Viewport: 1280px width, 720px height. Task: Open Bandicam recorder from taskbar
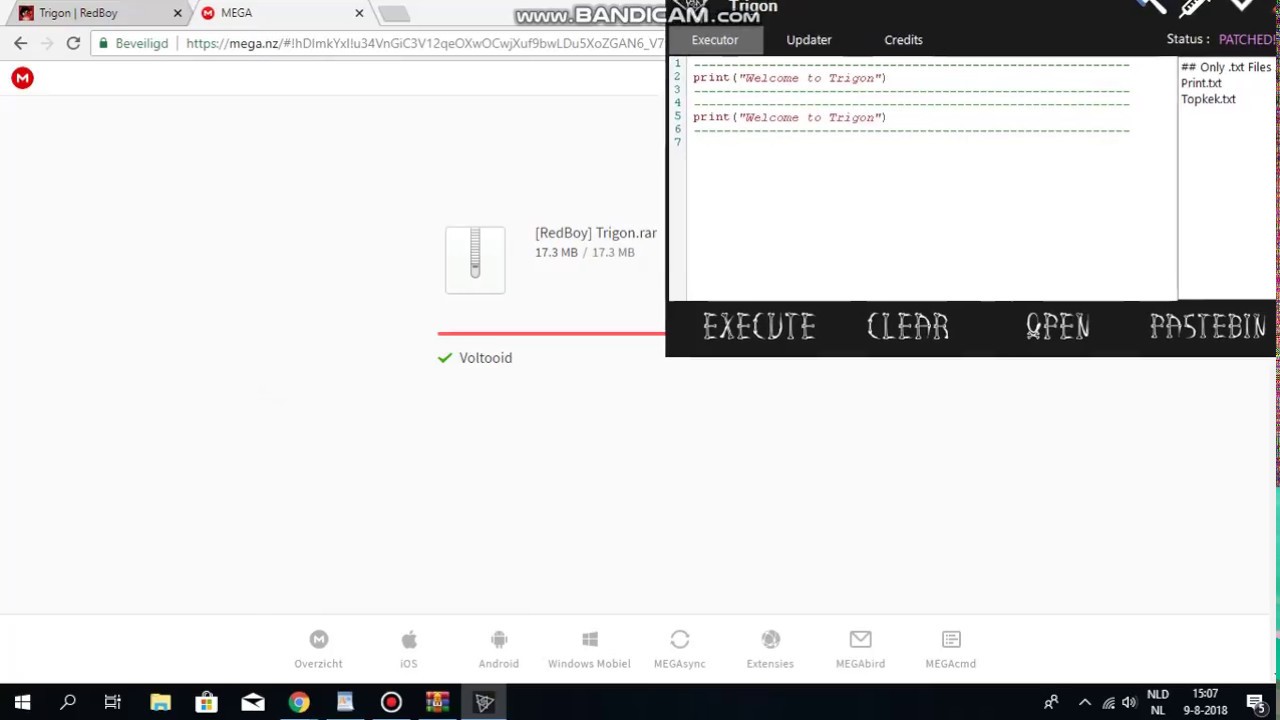click(391, 702)
